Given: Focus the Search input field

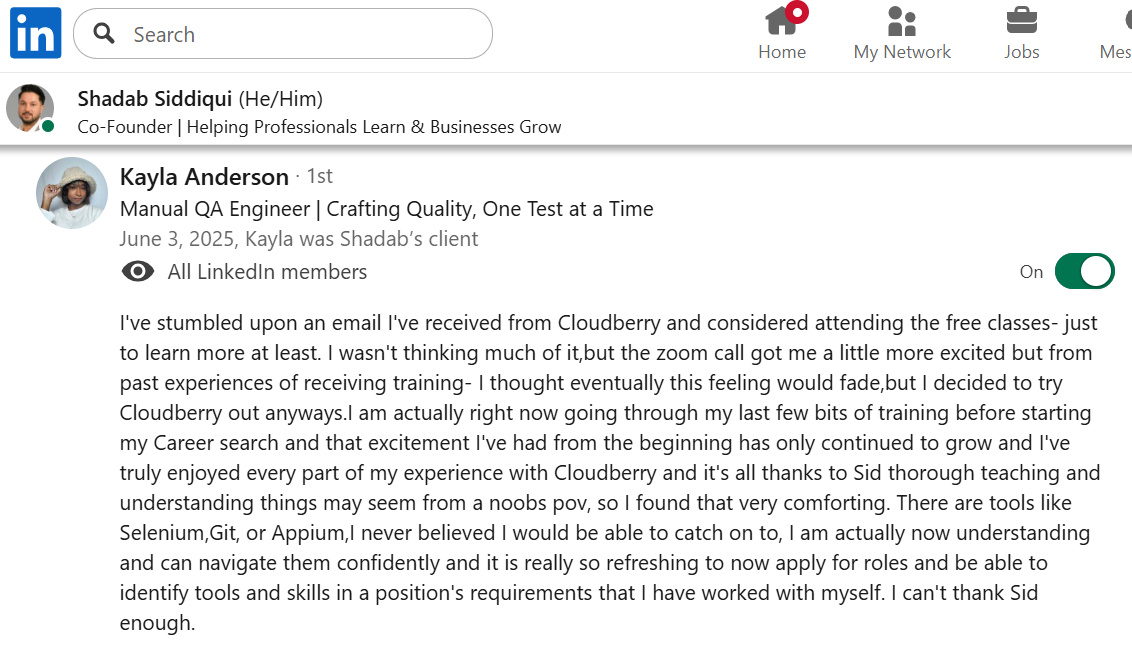Looking at the screenshot, I should point(300,34).
